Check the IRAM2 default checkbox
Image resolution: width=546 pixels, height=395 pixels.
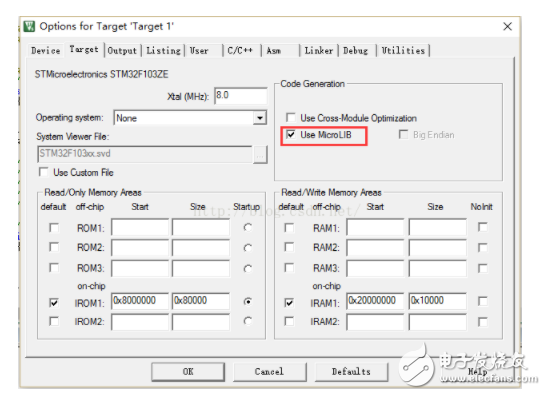tap(289, 321)
